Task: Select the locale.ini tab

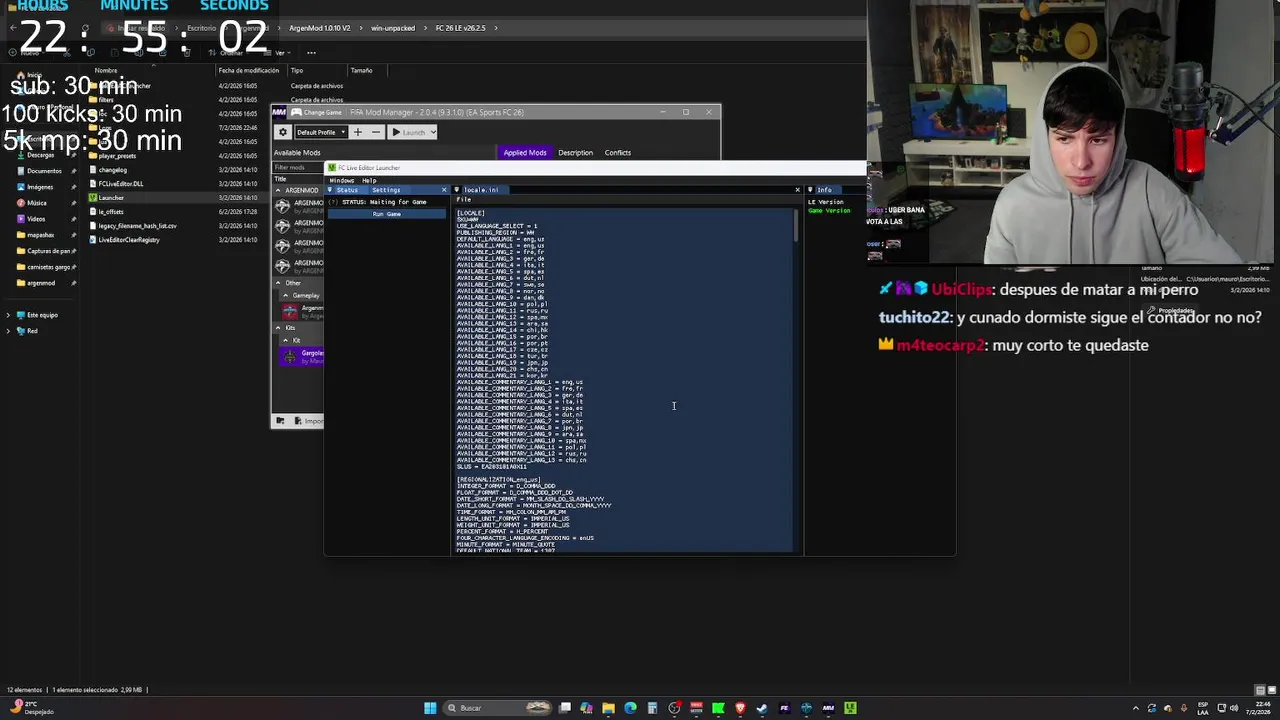Action: tap(480, 190)
